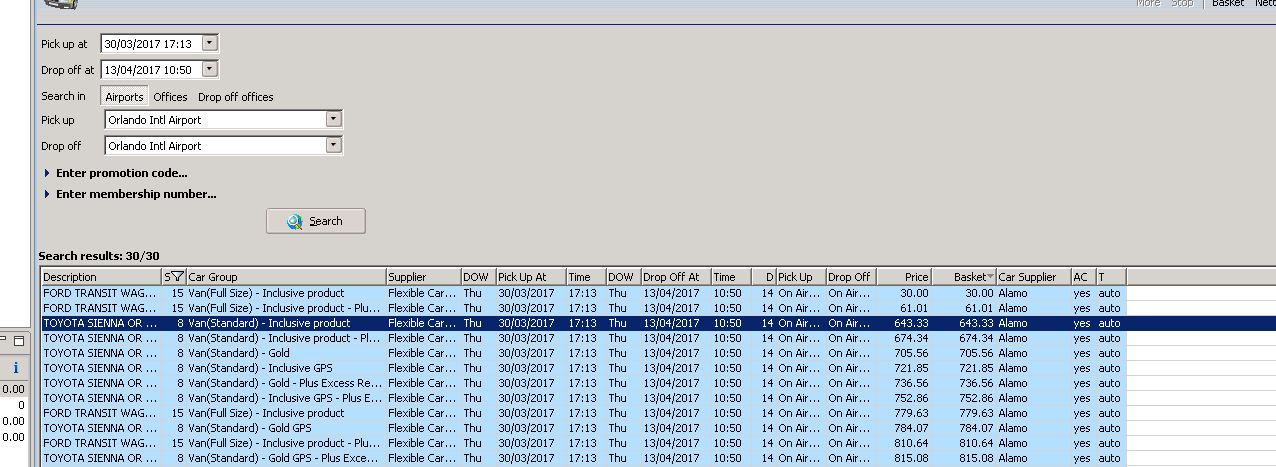This screenshot has width=1276, height=467.
Task: Sort by Car Supplier column header
Action: [1033, 277]
